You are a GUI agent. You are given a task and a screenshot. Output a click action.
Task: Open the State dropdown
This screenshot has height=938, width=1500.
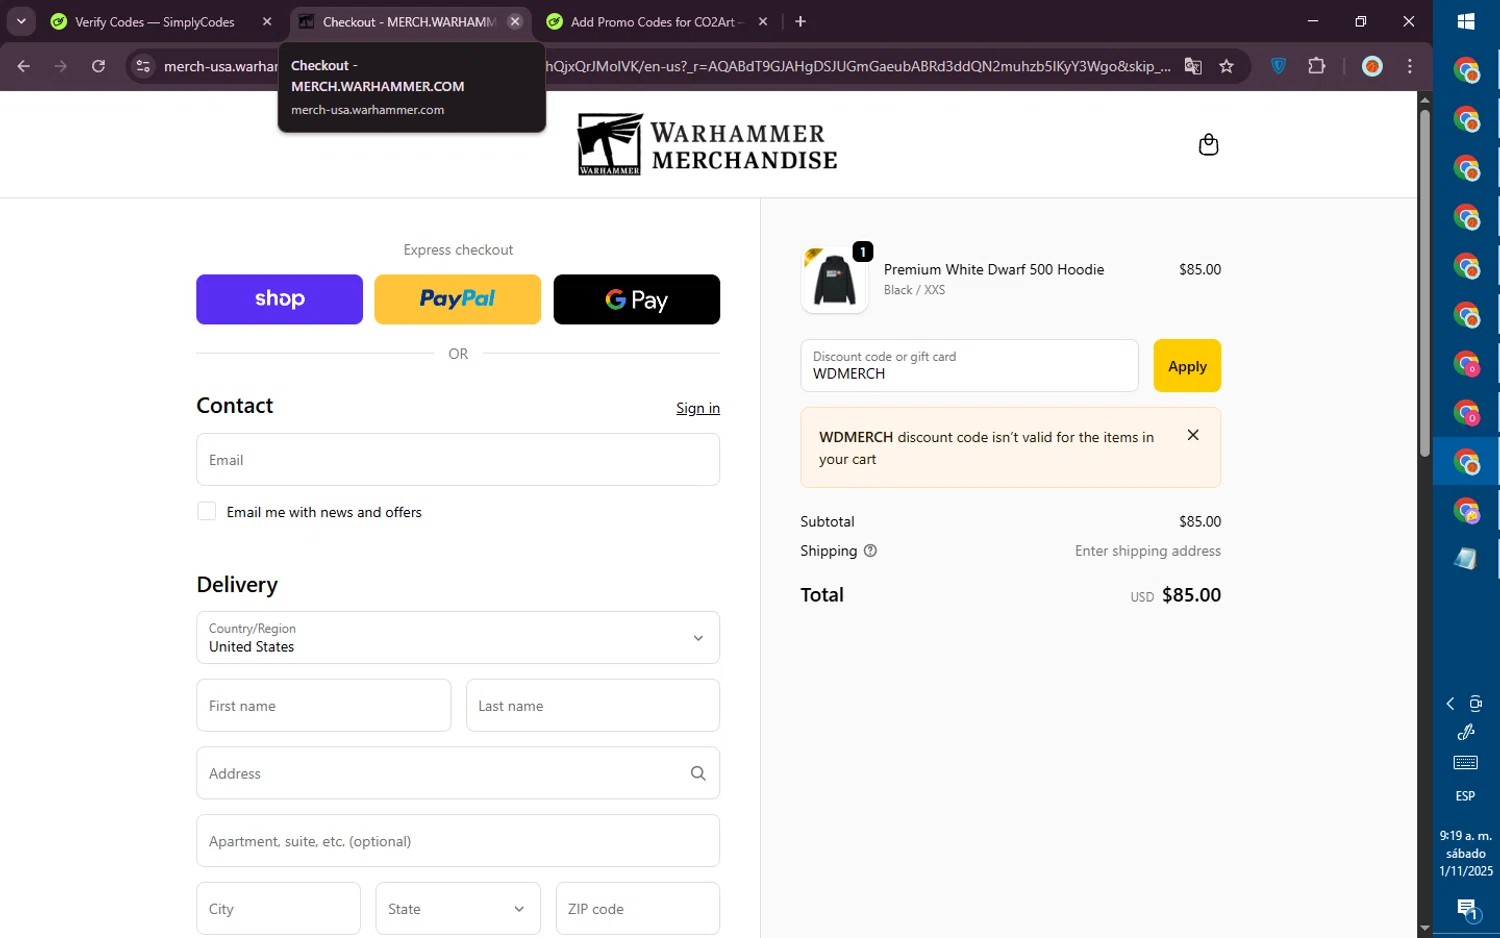(x=458, y=908)
